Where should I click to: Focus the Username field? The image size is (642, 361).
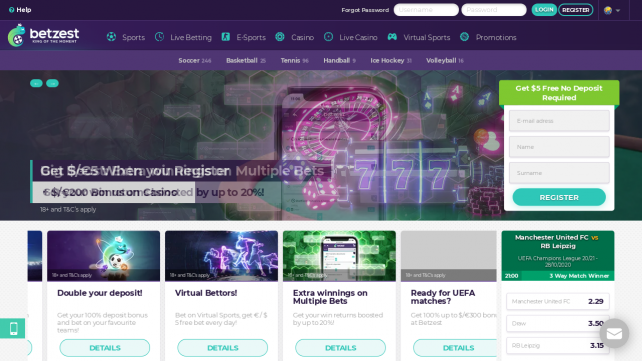[426, 10]
